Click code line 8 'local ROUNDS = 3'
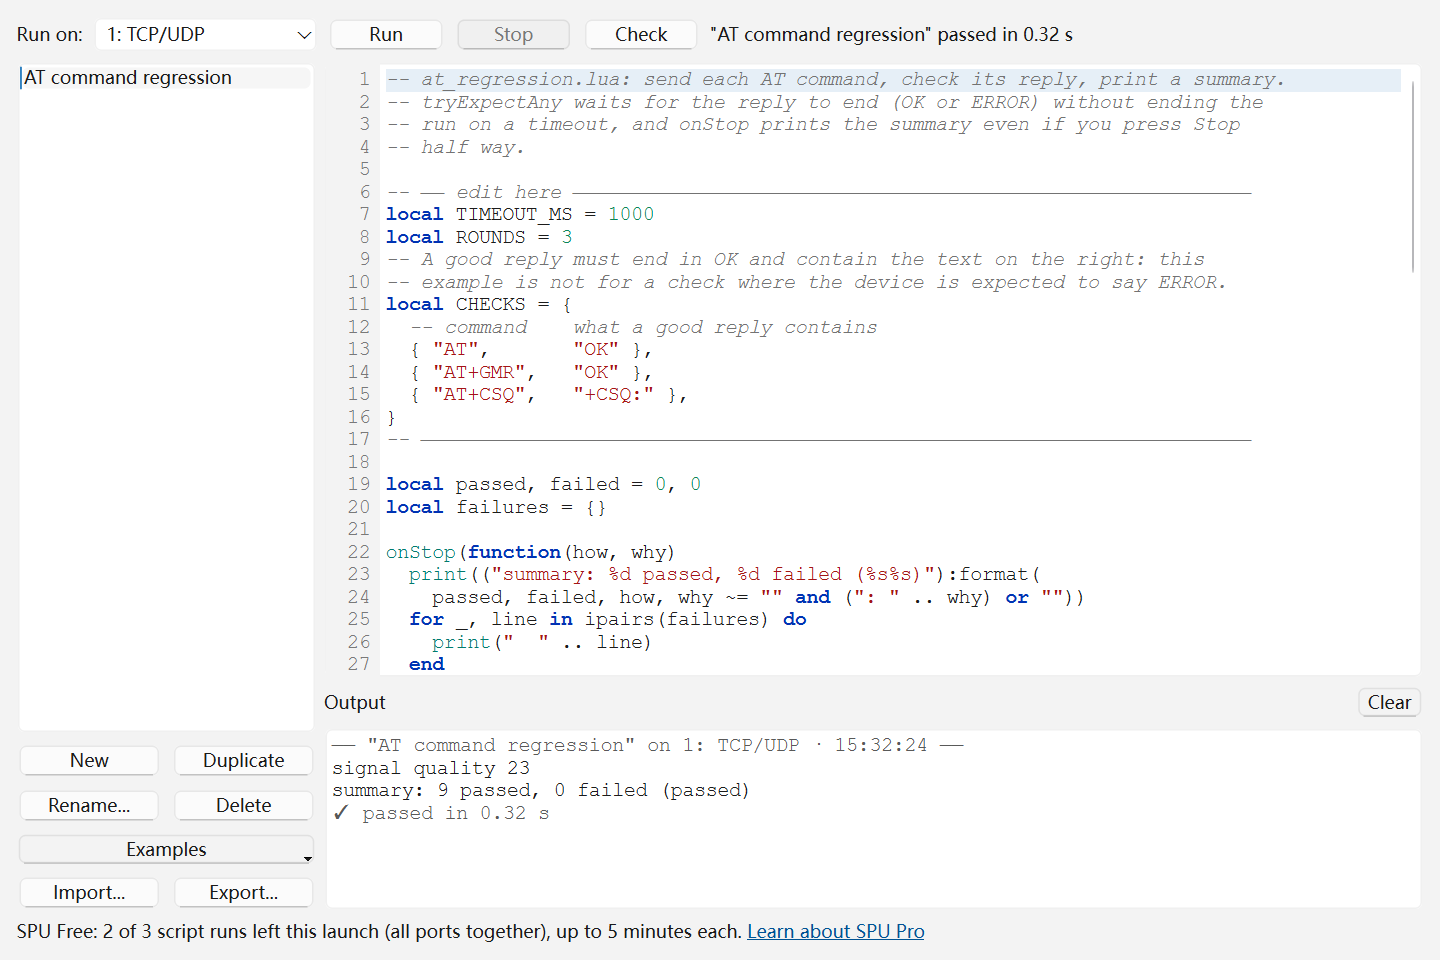The image size is (1440, 960). pyautogui.click(x=479, y=237)
